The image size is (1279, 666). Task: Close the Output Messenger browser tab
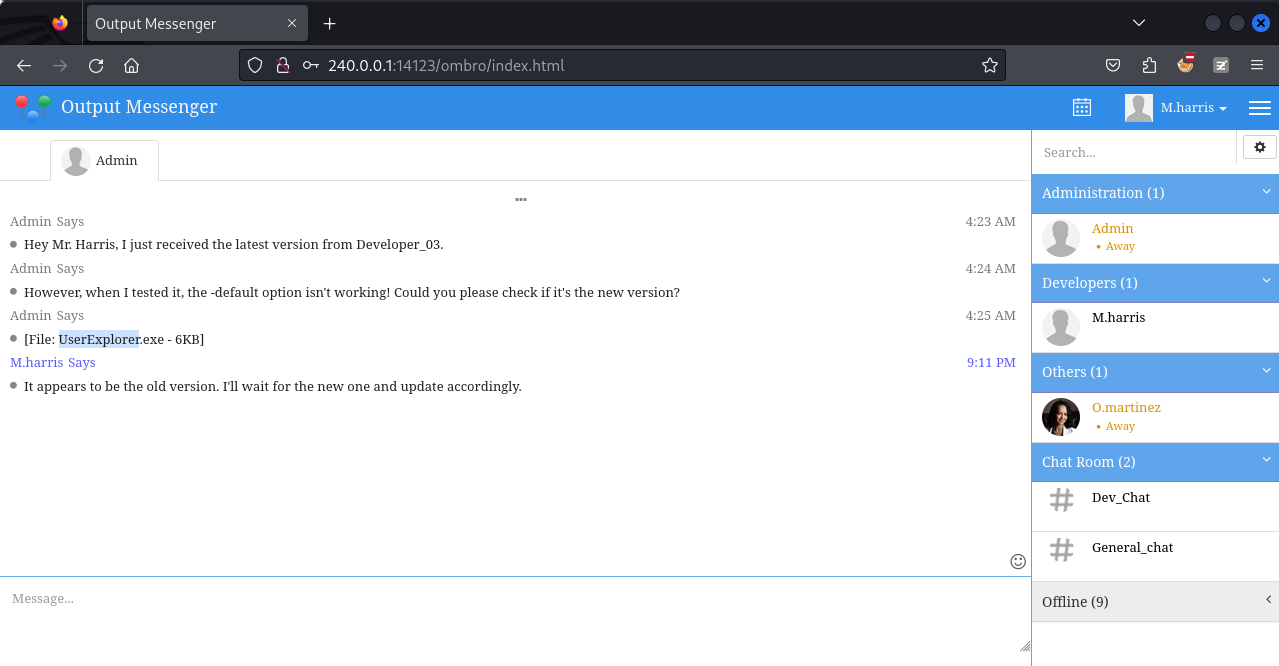pos(291,23)
